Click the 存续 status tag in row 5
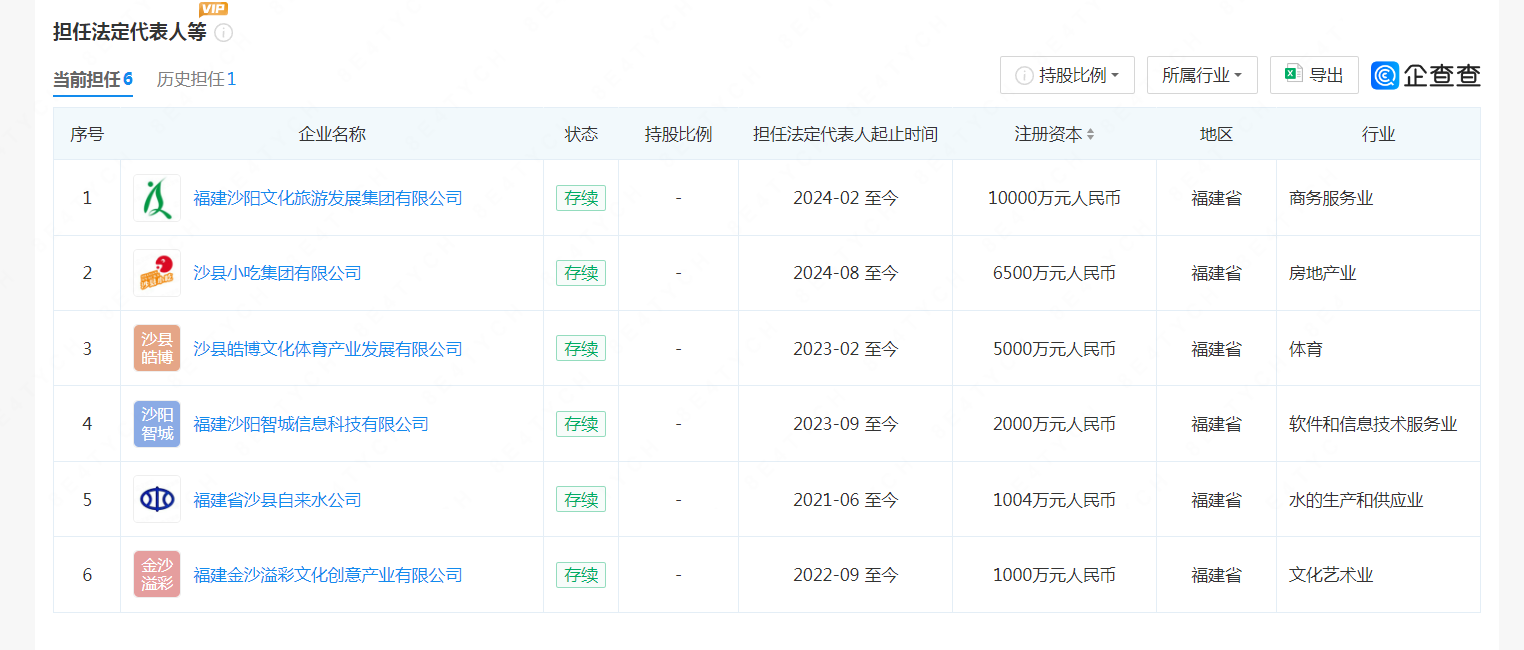Viewport: 1524px width, 650px height. [x=581, y=499]
